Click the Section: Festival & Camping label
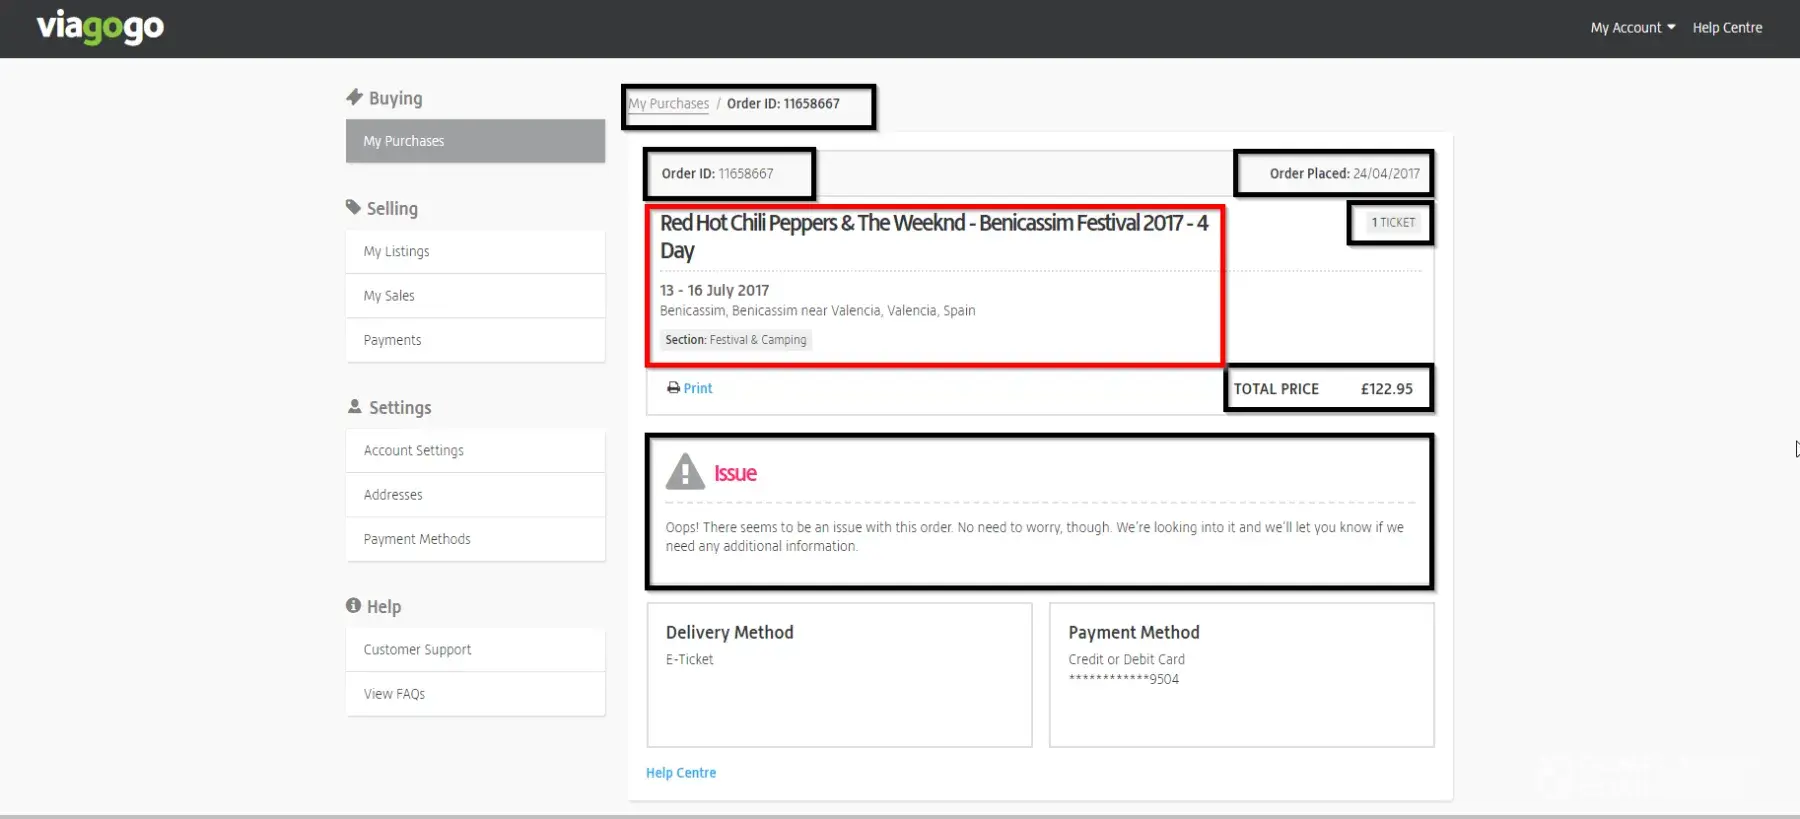This screenshot has width=1800, height=819. click(736, 340)
